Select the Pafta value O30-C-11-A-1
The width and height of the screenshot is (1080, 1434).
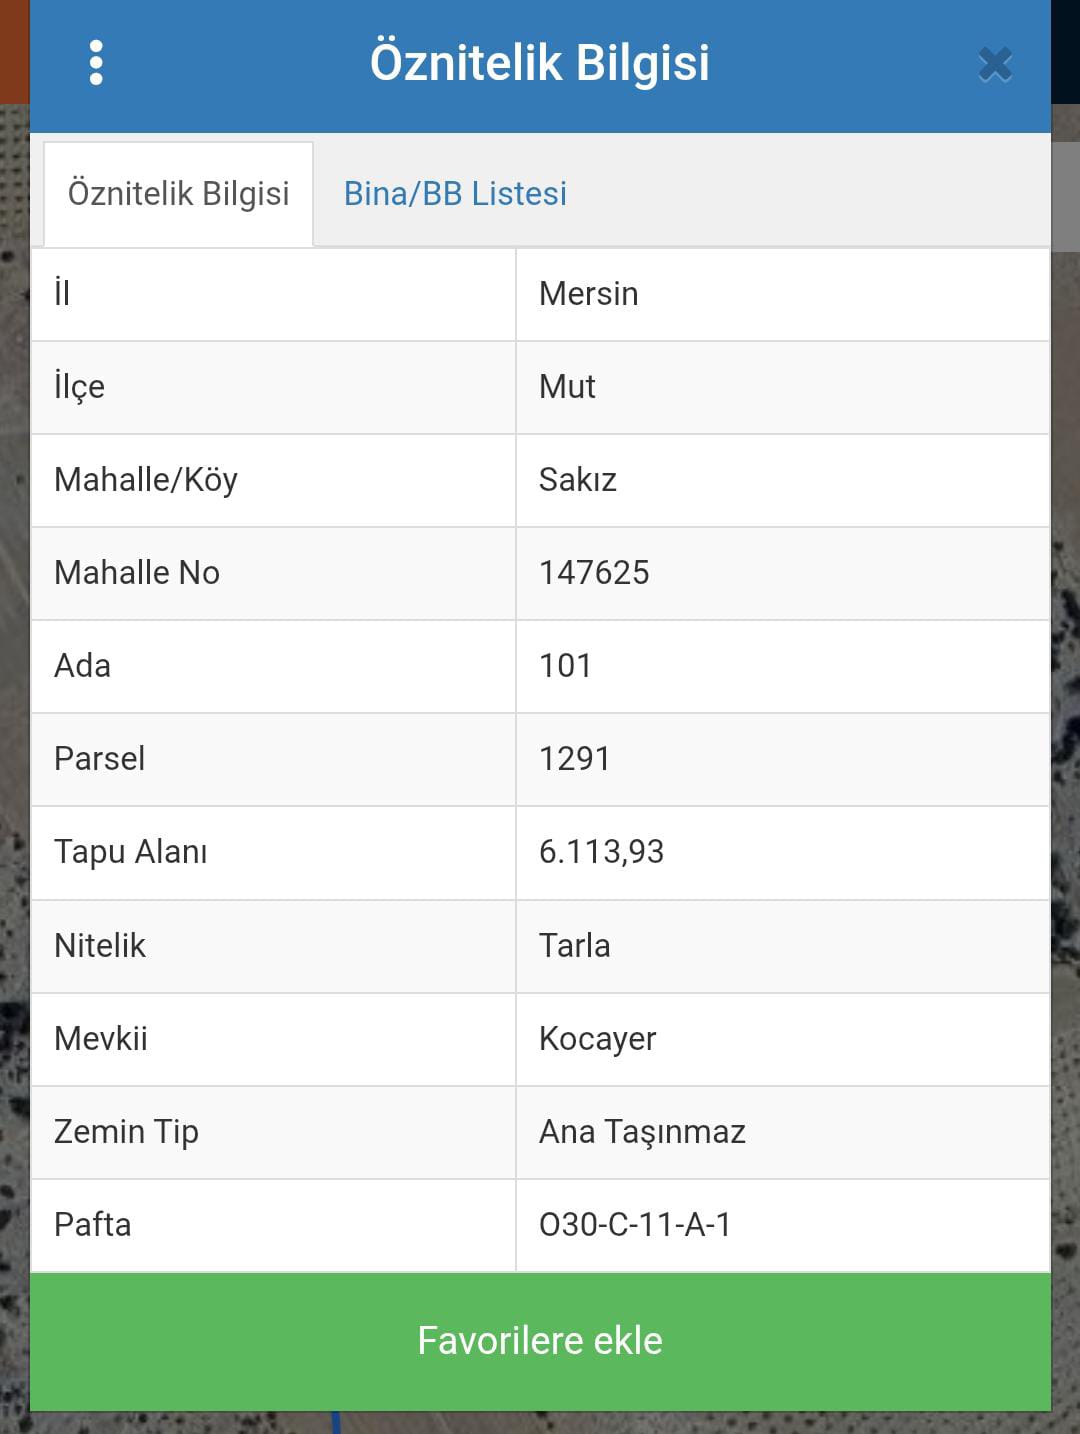click(635, 1225)
